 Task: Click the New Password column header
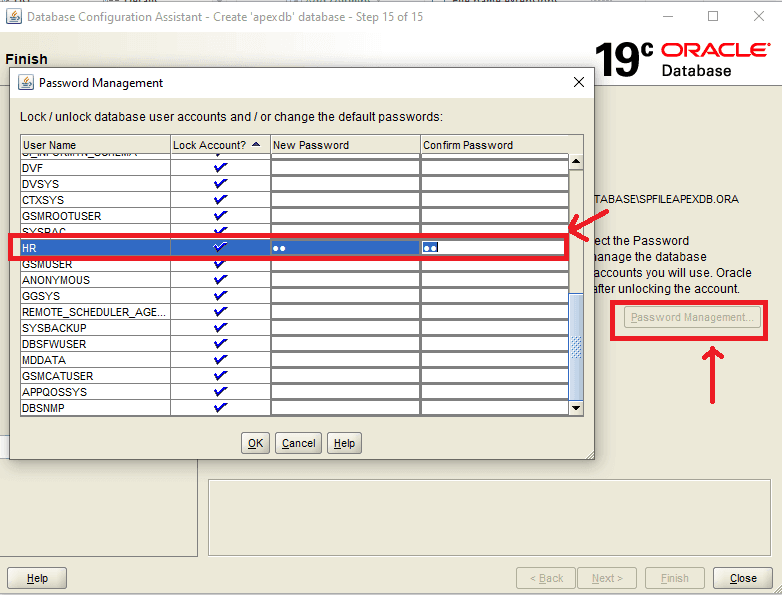pos(345,145)
